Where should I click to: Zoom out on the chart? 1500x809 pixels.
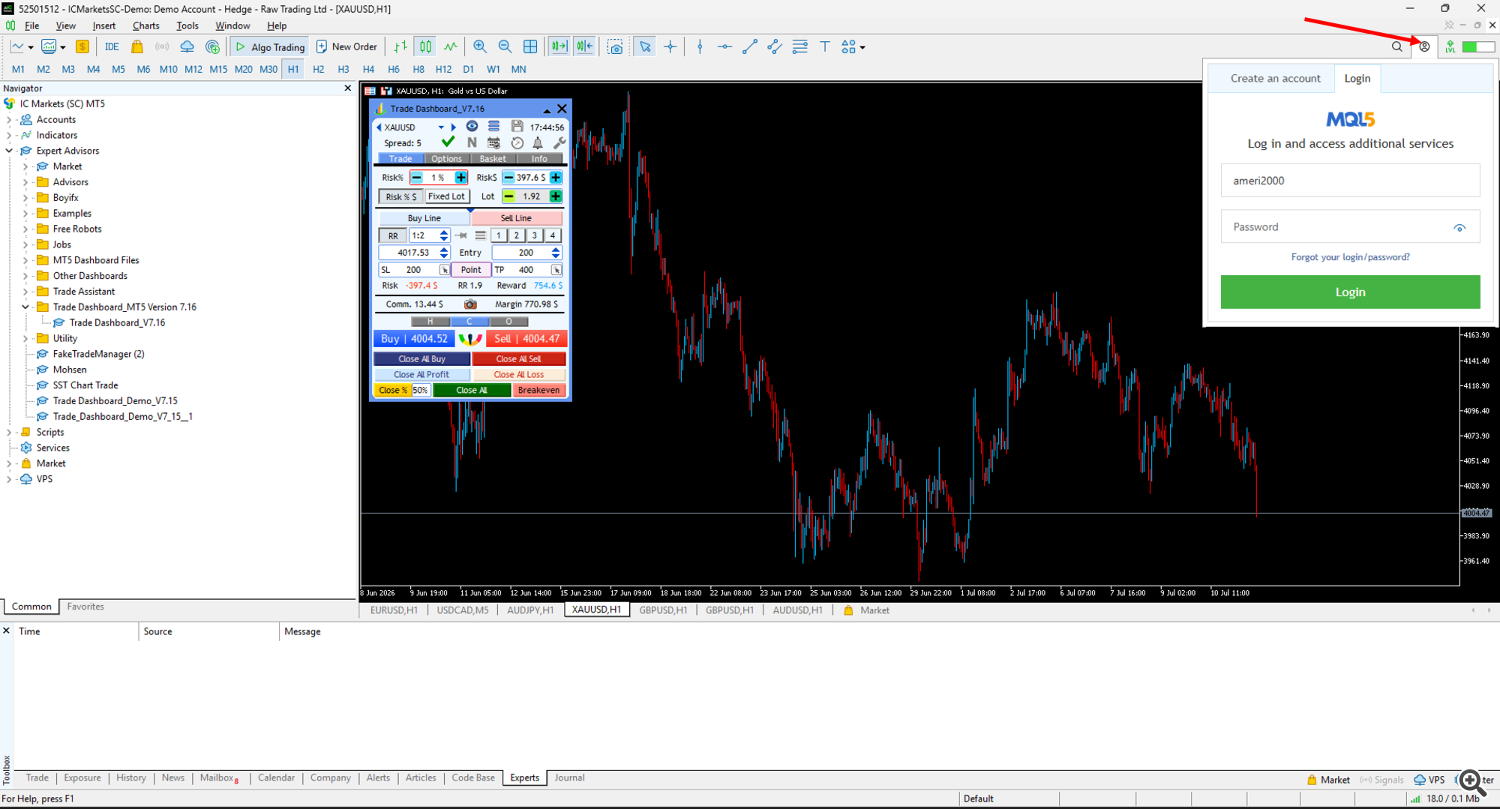(505, 46)
